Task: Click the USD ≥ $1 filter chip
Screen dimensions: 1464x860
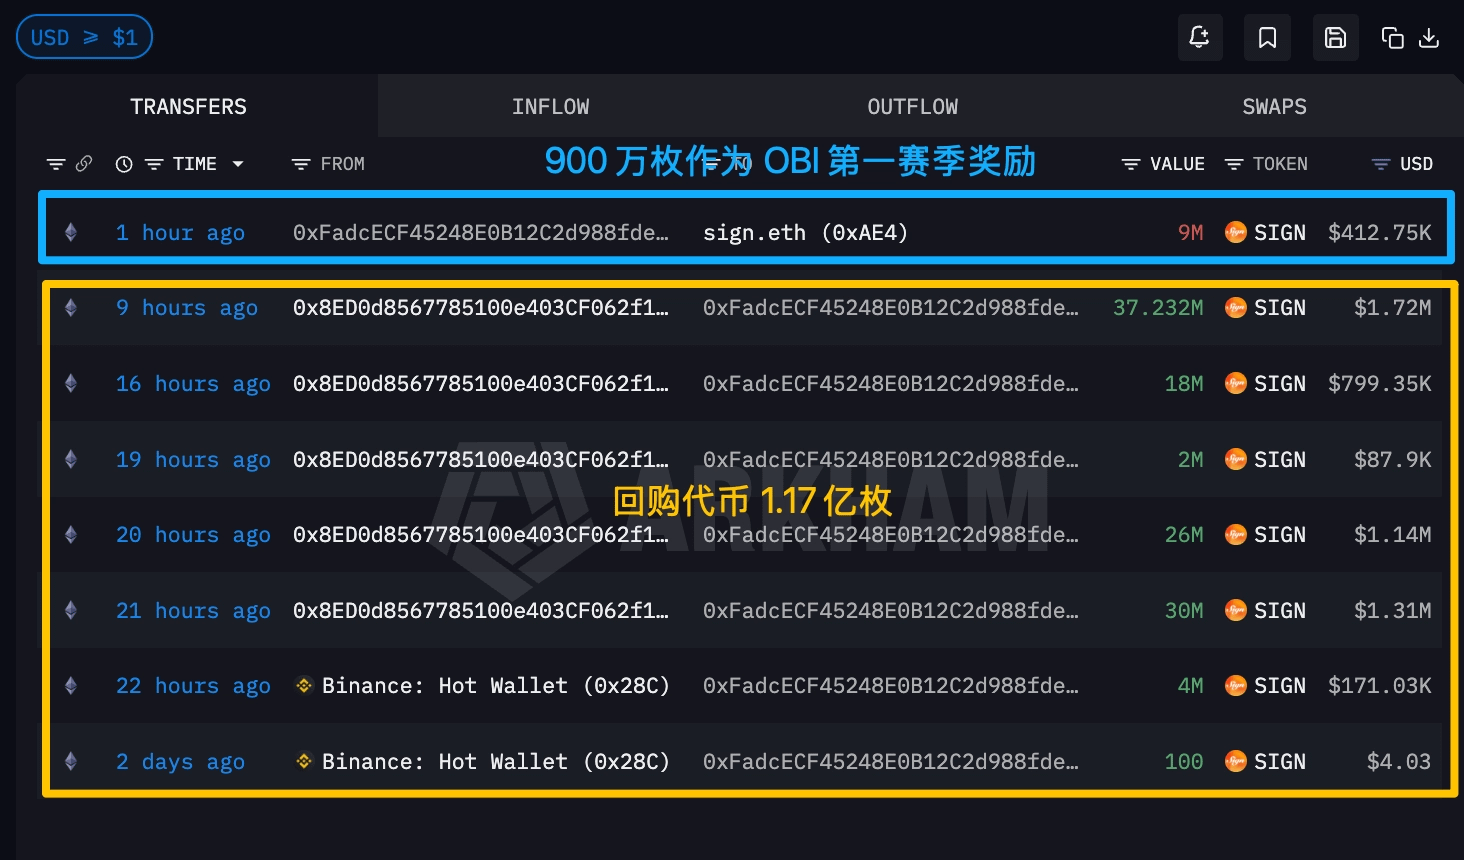Action: 84,37
